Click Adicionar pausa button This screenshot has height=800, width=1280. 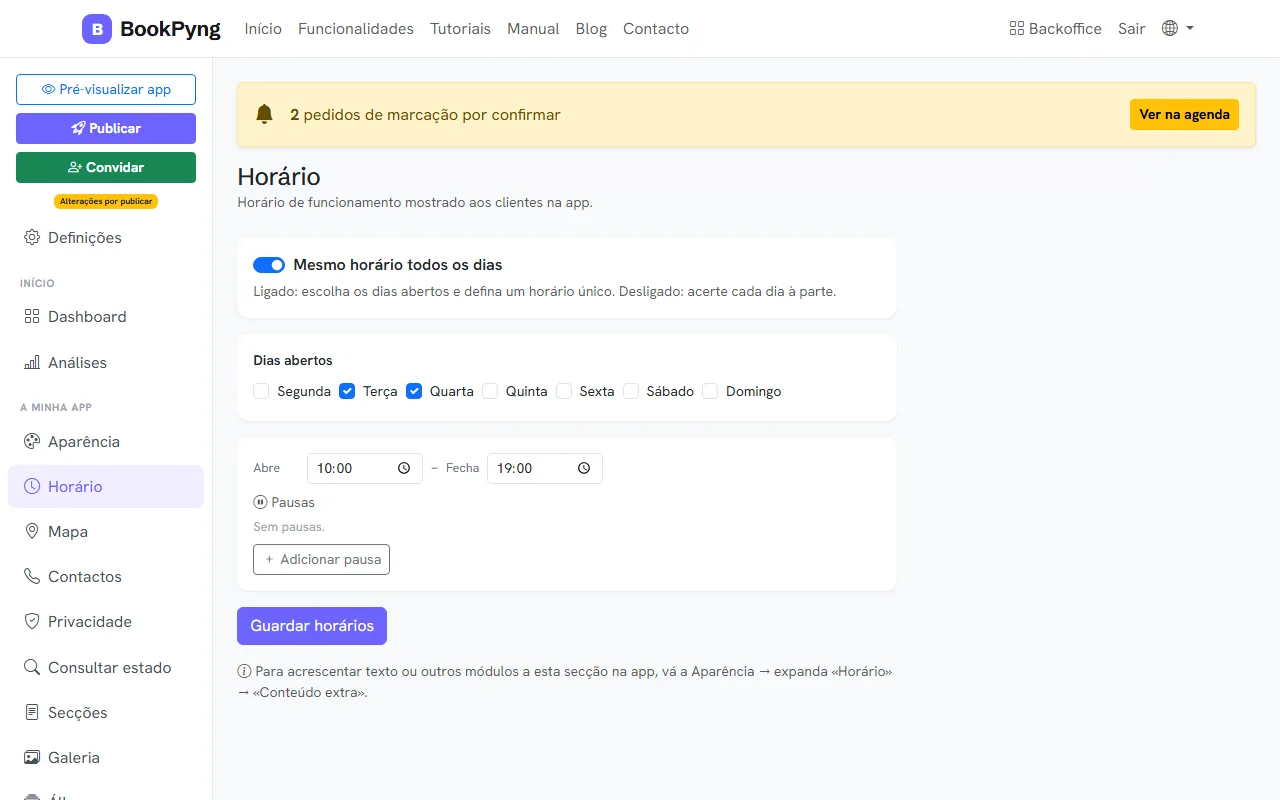click(x=321, y=559)
